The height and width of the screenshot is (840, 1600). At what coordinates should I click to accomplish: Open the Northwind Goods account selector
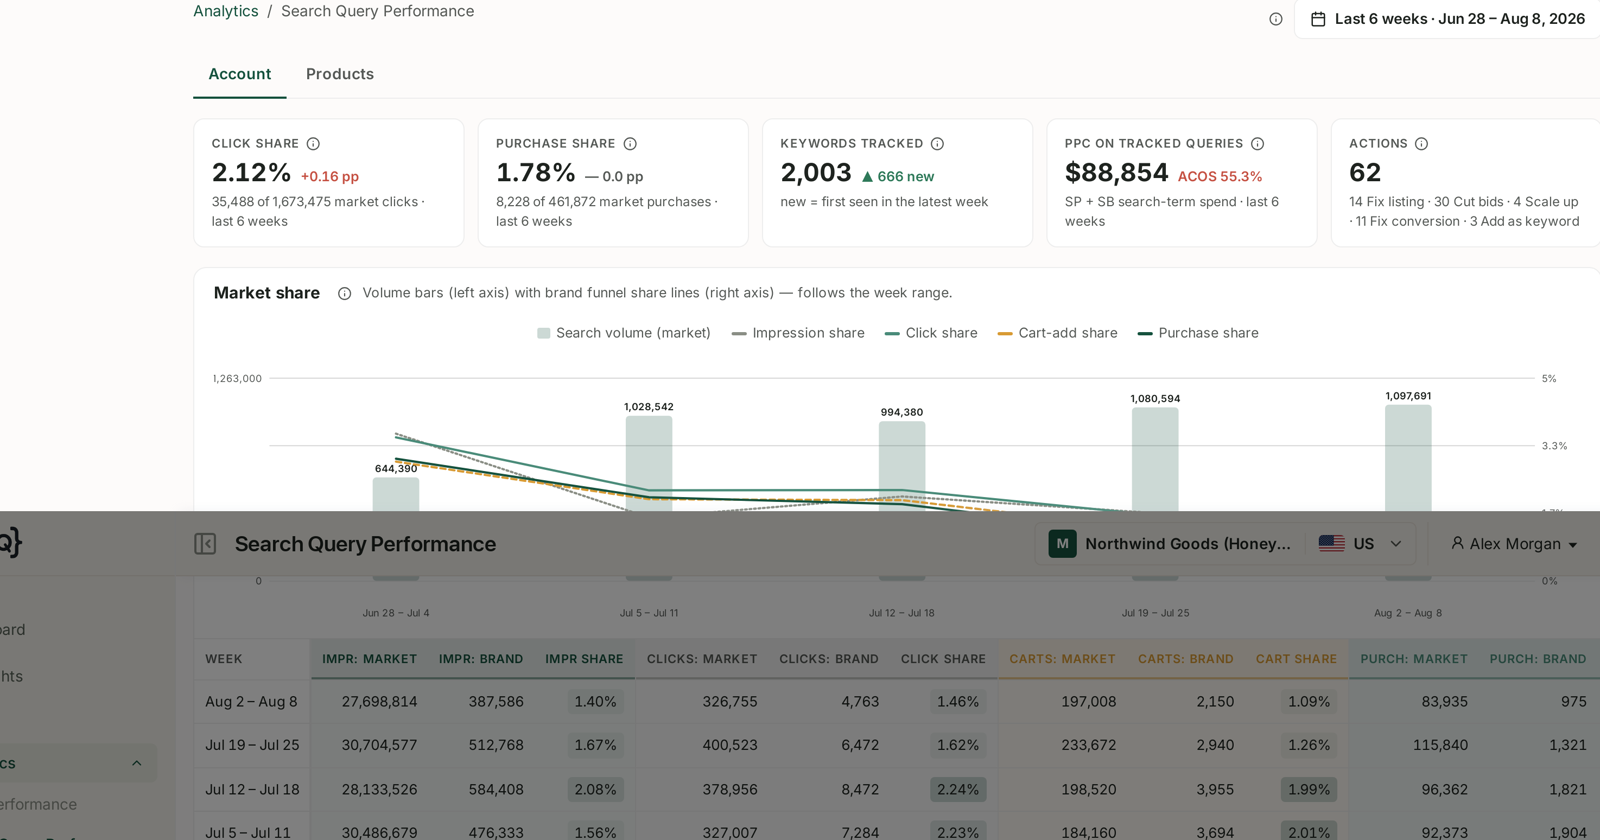coord(1170,544)
